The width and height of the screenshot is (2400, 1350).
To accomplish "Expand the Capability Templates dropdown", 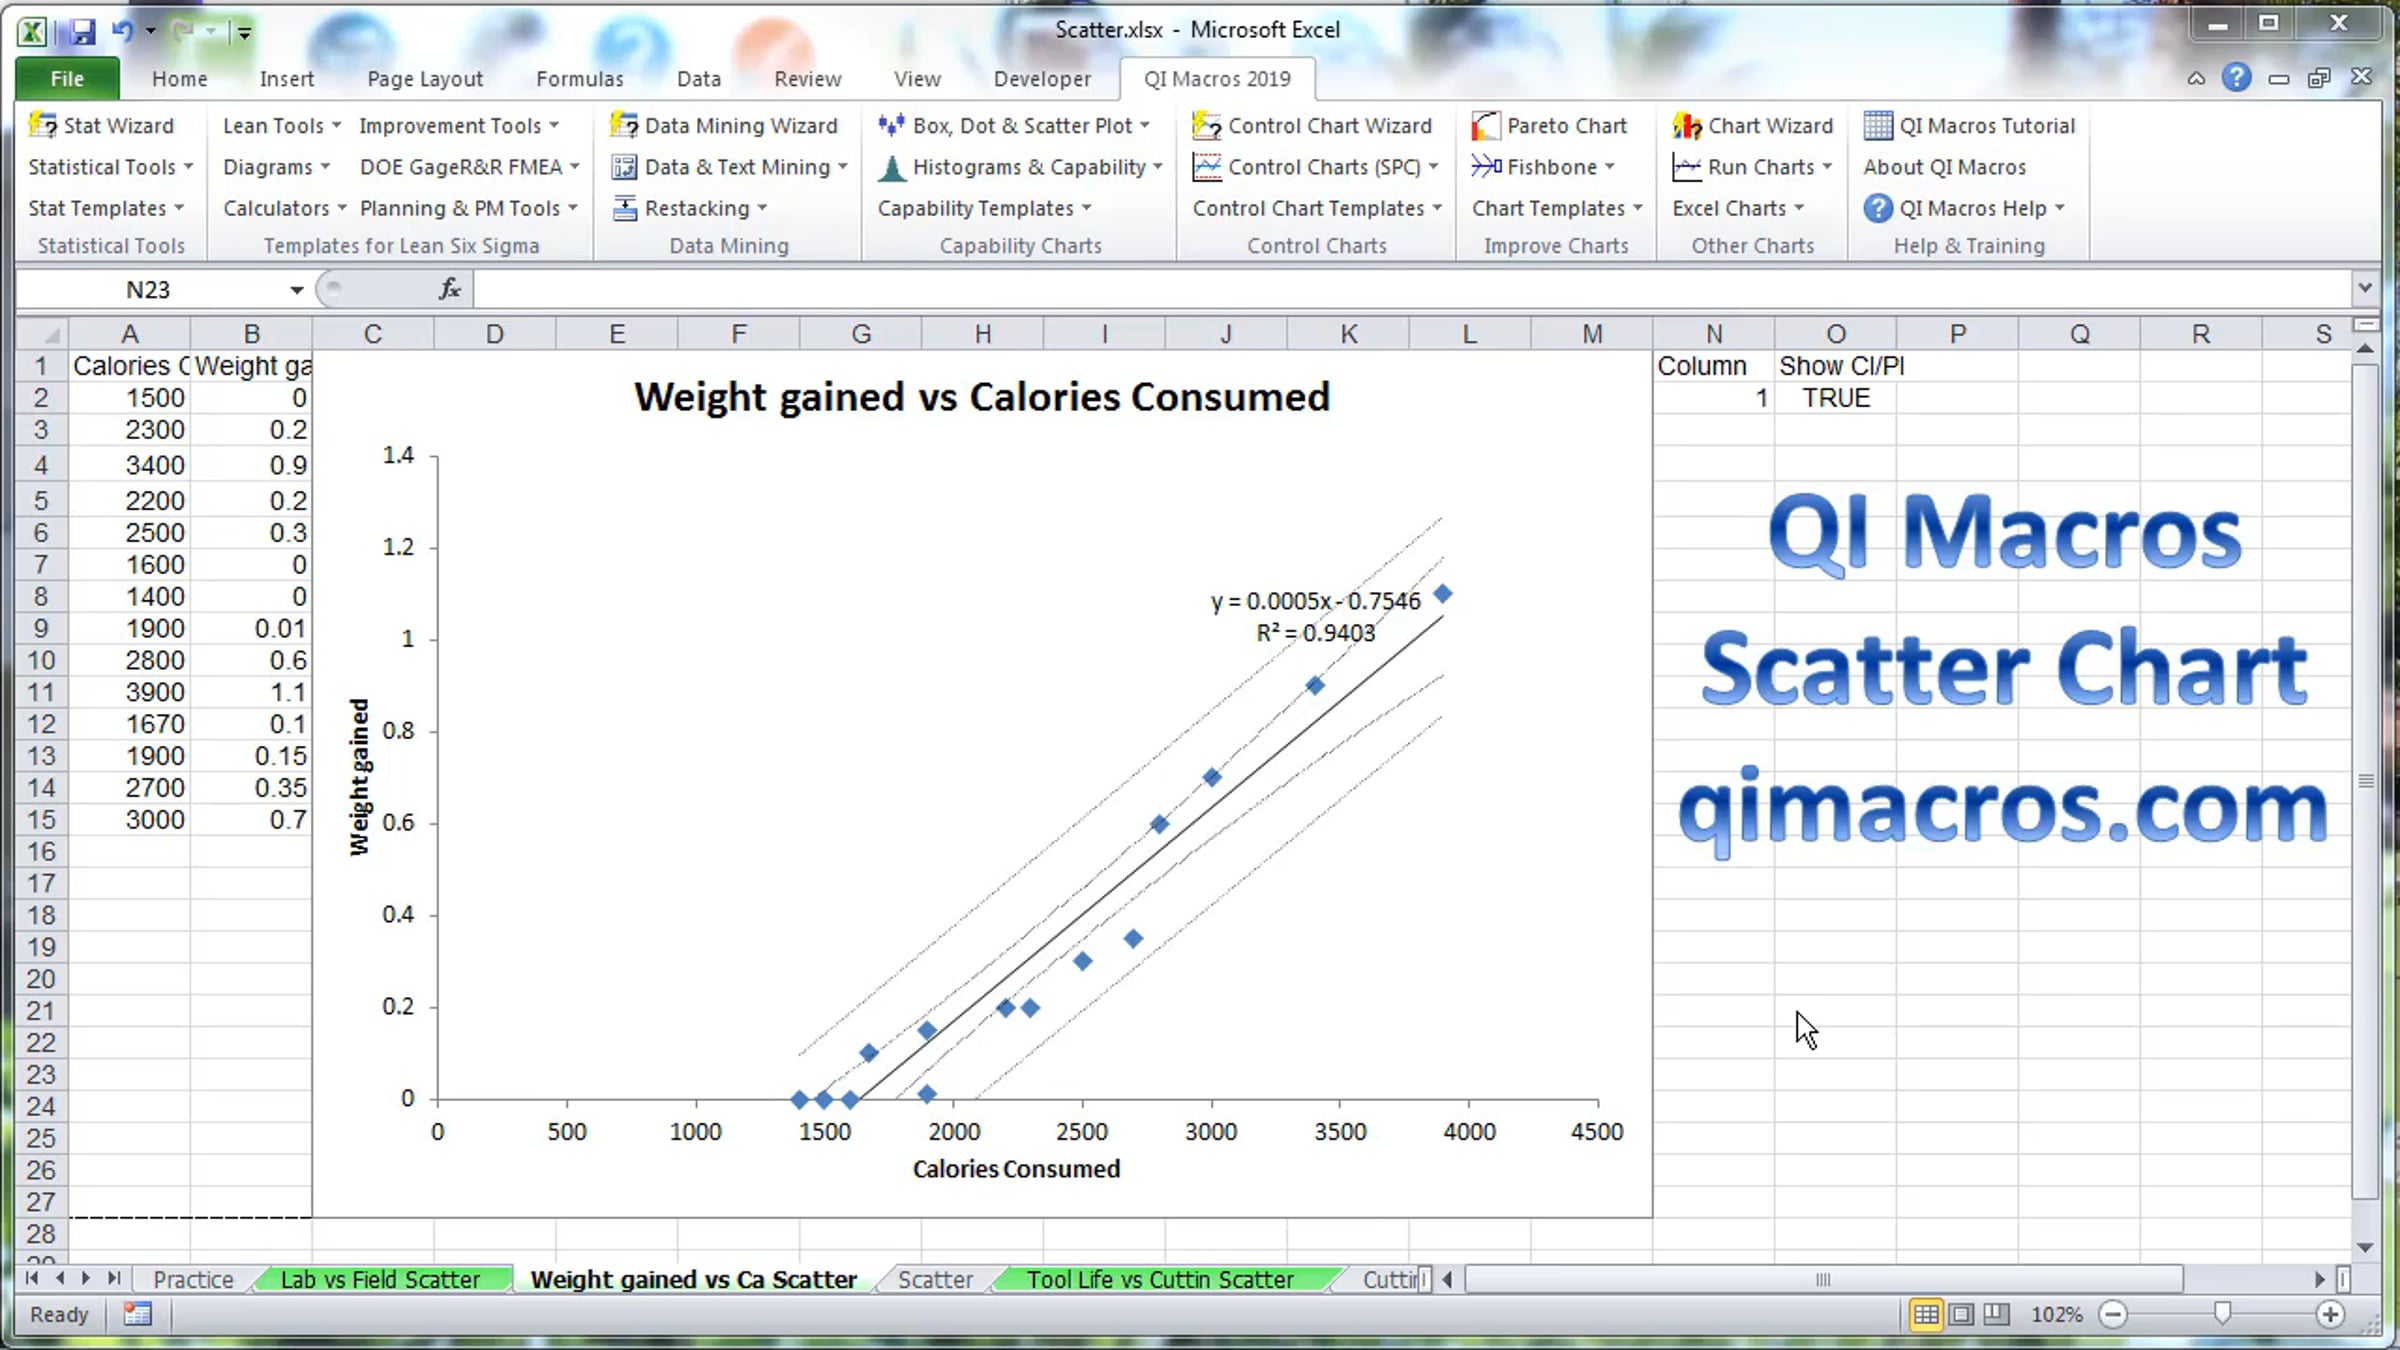I will [985, 208].
